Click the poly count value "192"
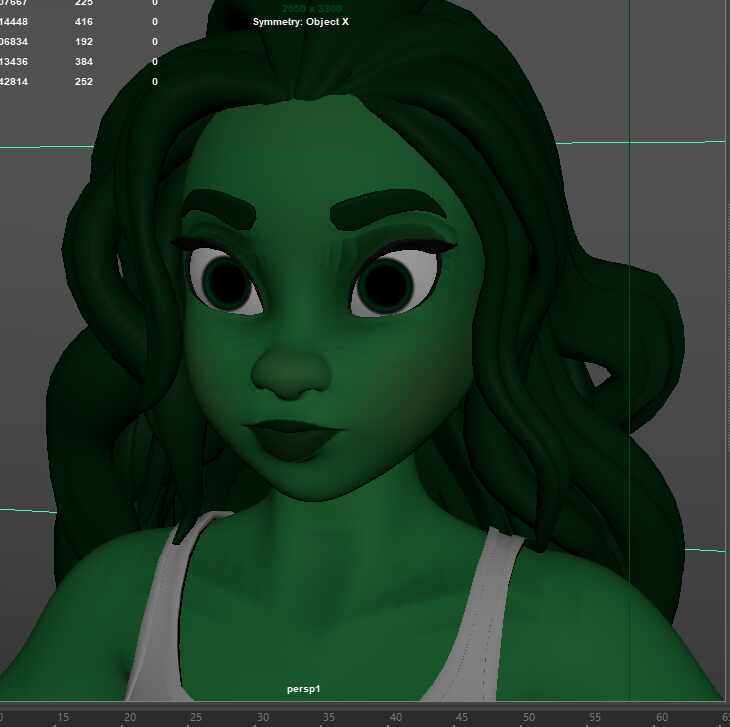Viewport: 730px width, 727px height. 83,41
